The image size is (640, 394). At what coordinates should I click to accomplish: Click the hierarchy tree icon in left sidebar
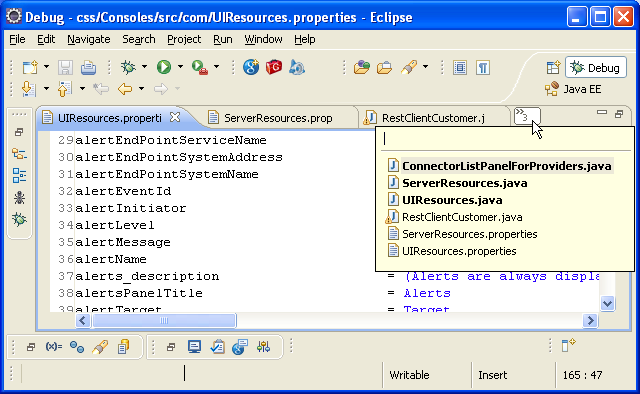tap(19, 154)
